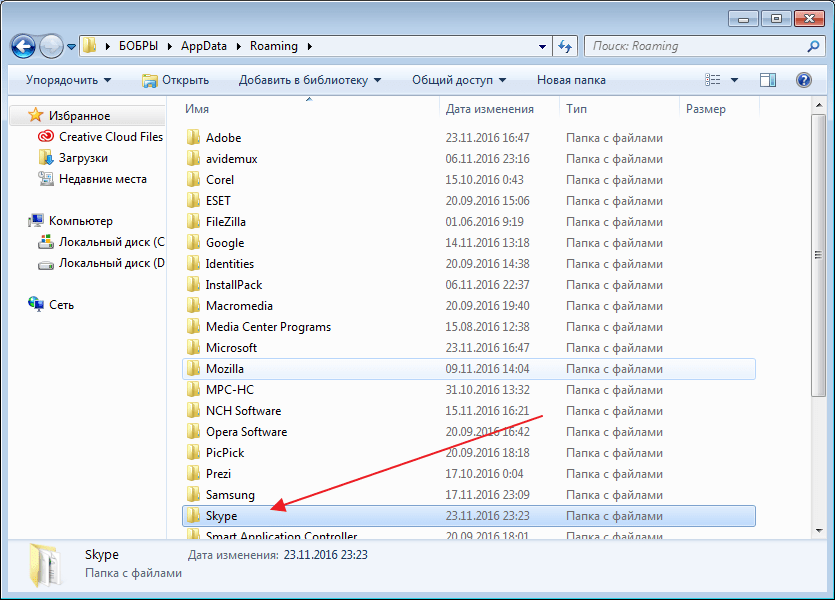Click the Refresh button beside address bar
The height and width of the screenshot is (600, 835).
[565, 46]
